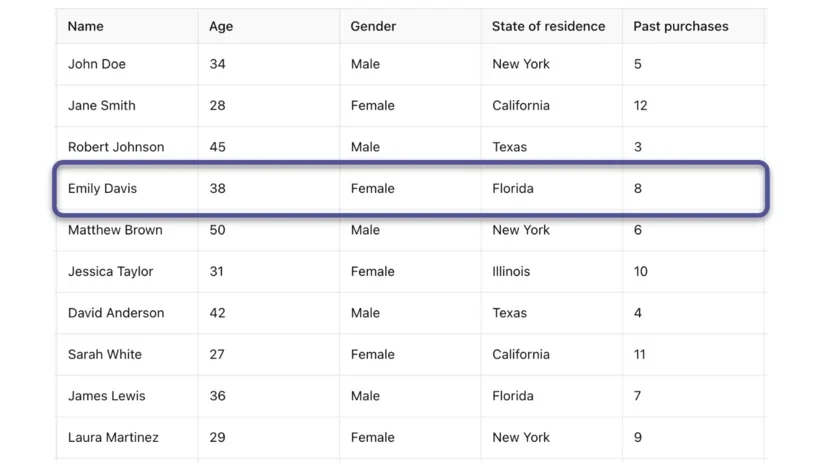Select the David Anderson name cell

(116, 313)
